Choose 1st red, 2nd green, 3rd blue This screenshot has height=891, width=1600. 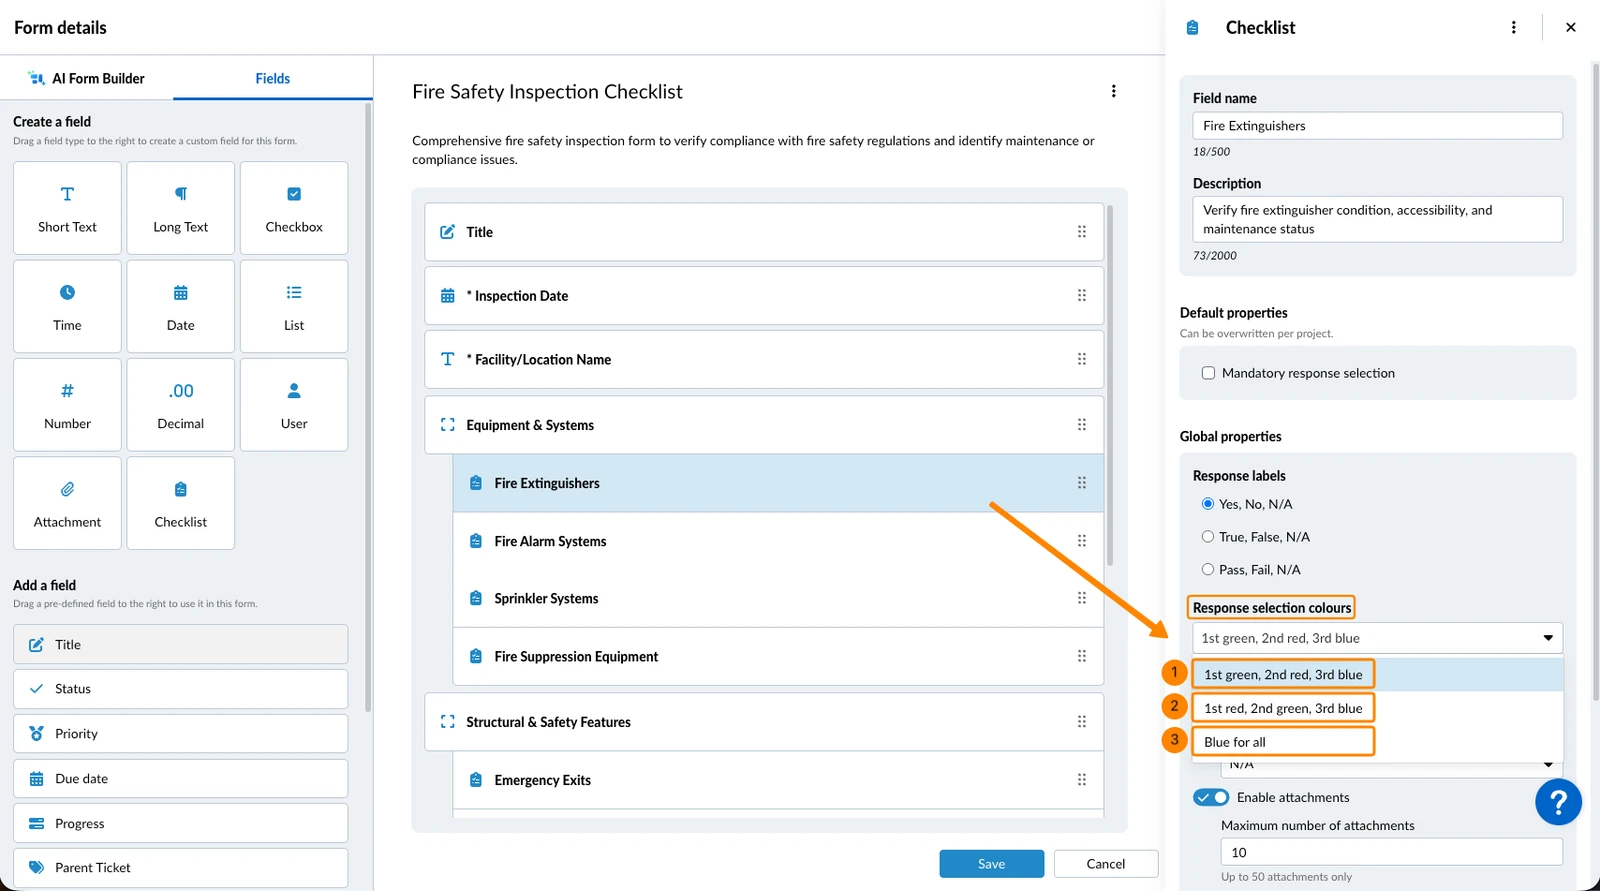pyautogui.click(x=1283, y=708)
